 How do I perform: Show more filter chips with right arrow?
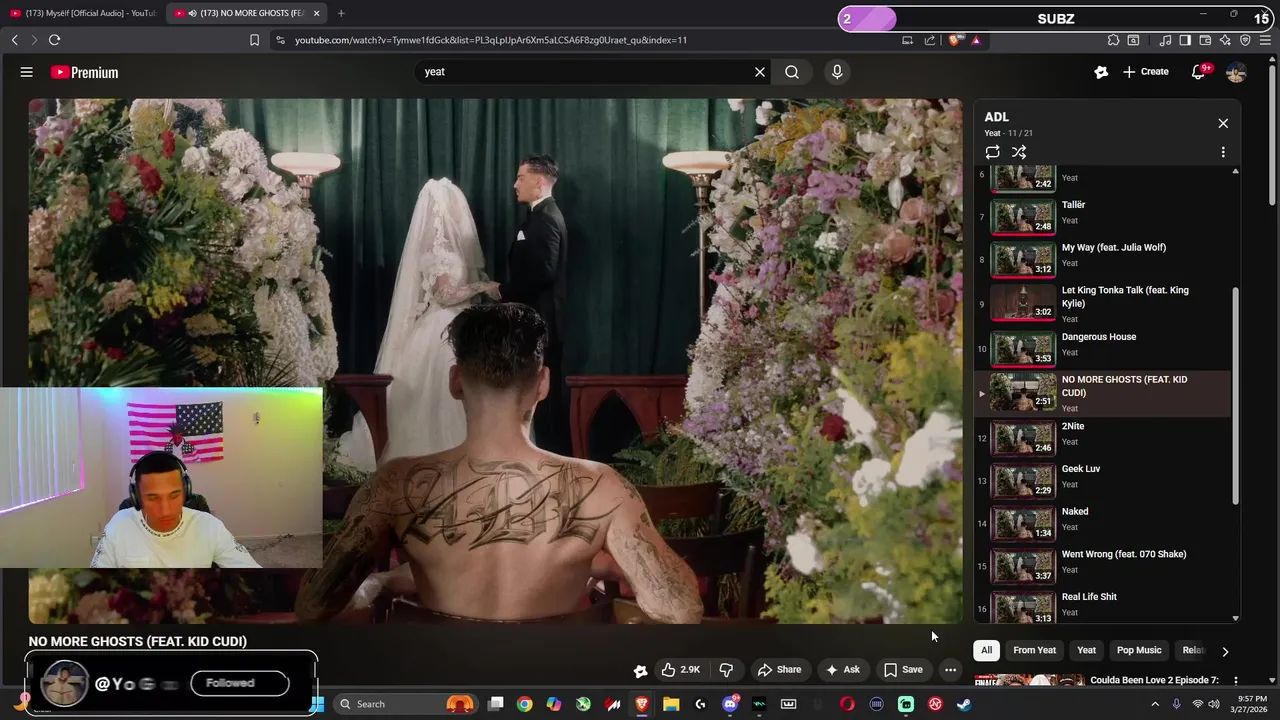click(x=1225, y=651)
